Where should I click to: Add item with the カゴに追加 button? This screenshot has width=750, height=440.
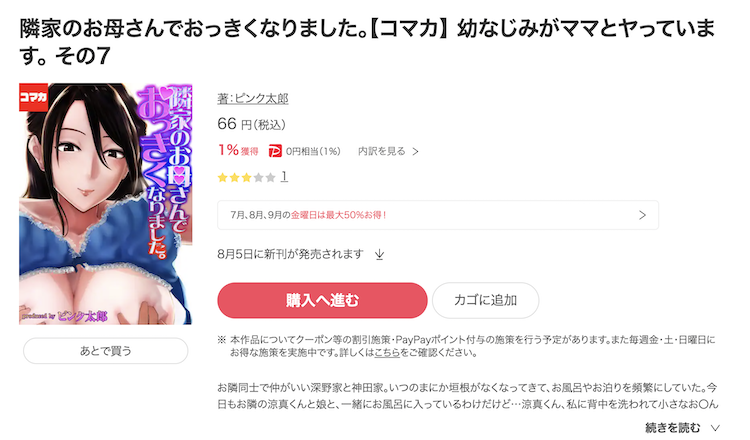click(x=485, y=300)
